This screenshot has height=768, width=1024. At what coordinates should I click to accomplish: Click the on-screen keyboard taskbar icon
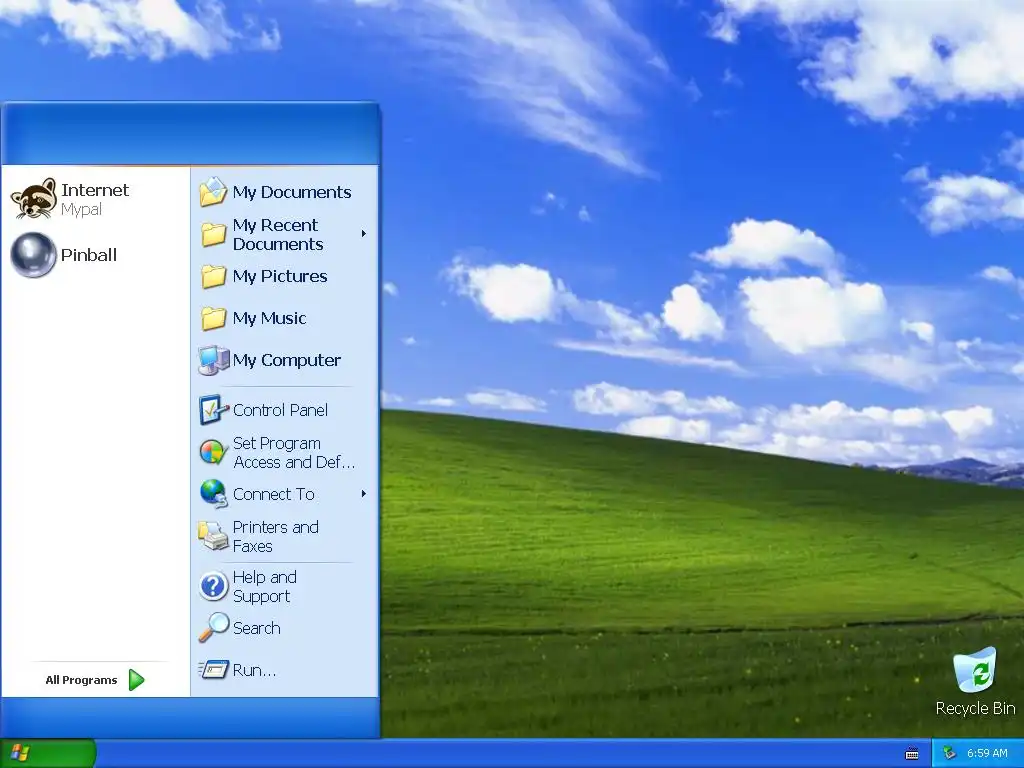click(912, 754)
